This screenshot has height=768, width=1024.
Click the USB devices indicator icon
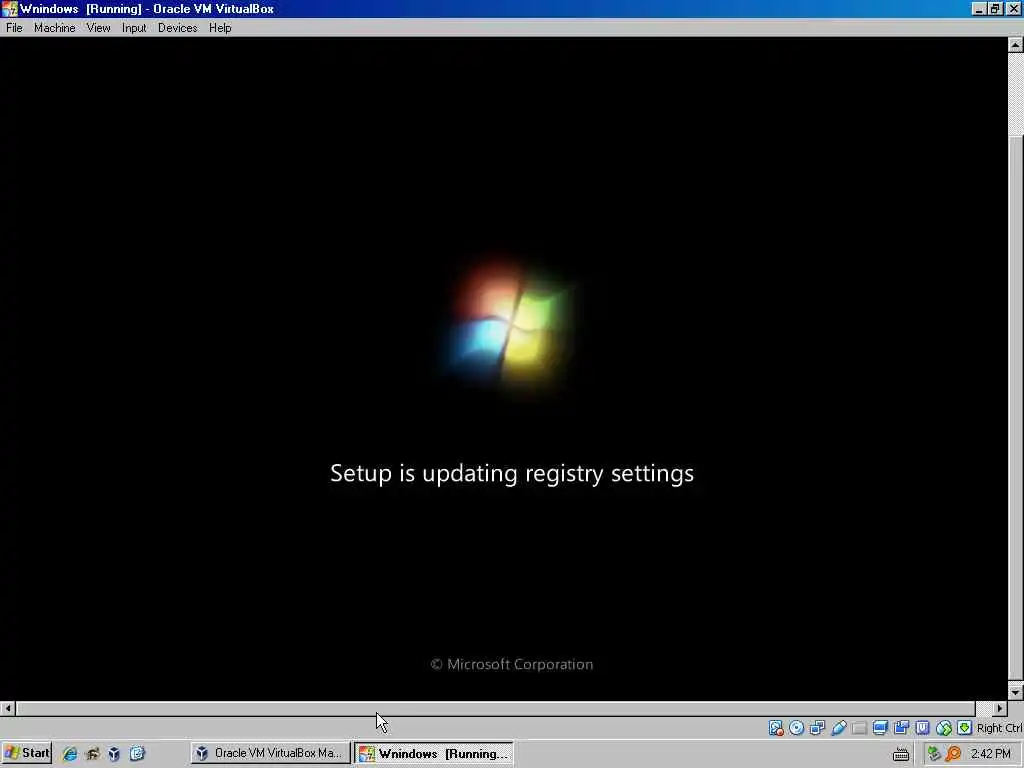click(x=839, y=728)
